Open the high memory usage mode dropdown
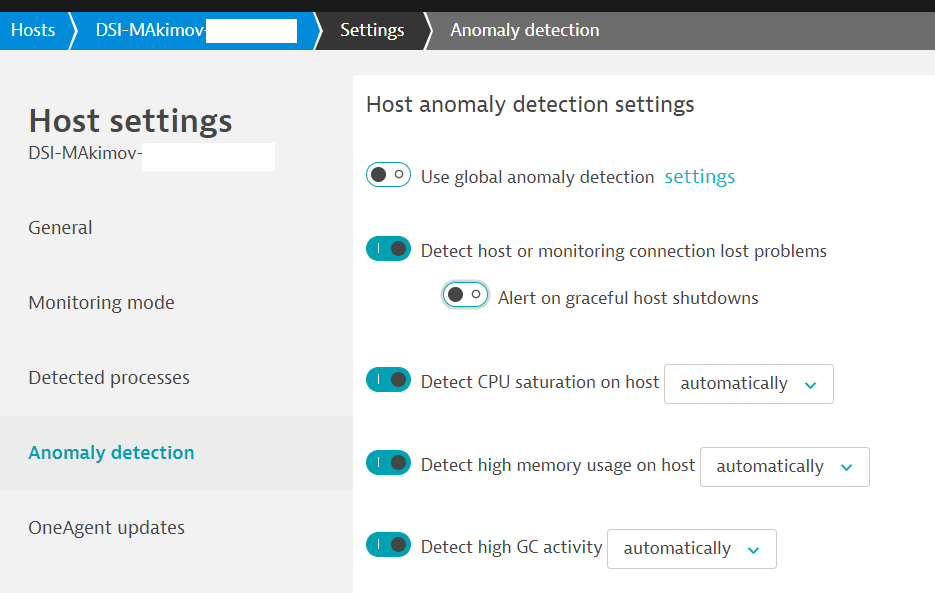The width and height of the screenshot is (935, 593). pos(784,467)
